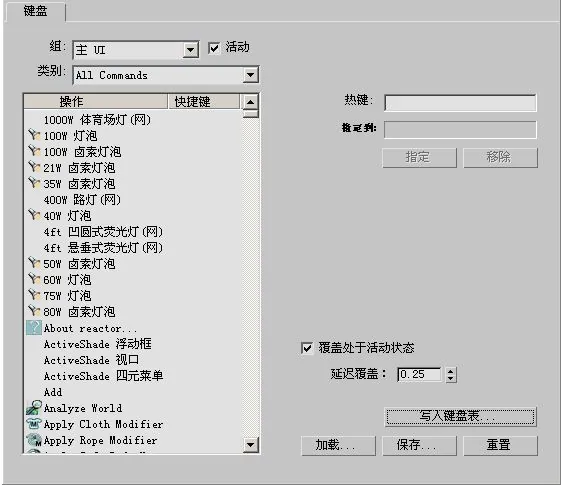Open the 组 dropdown showing 主 UI
Image resolution: width=562 pixels, height=485 pixels.
click(136, 50)
